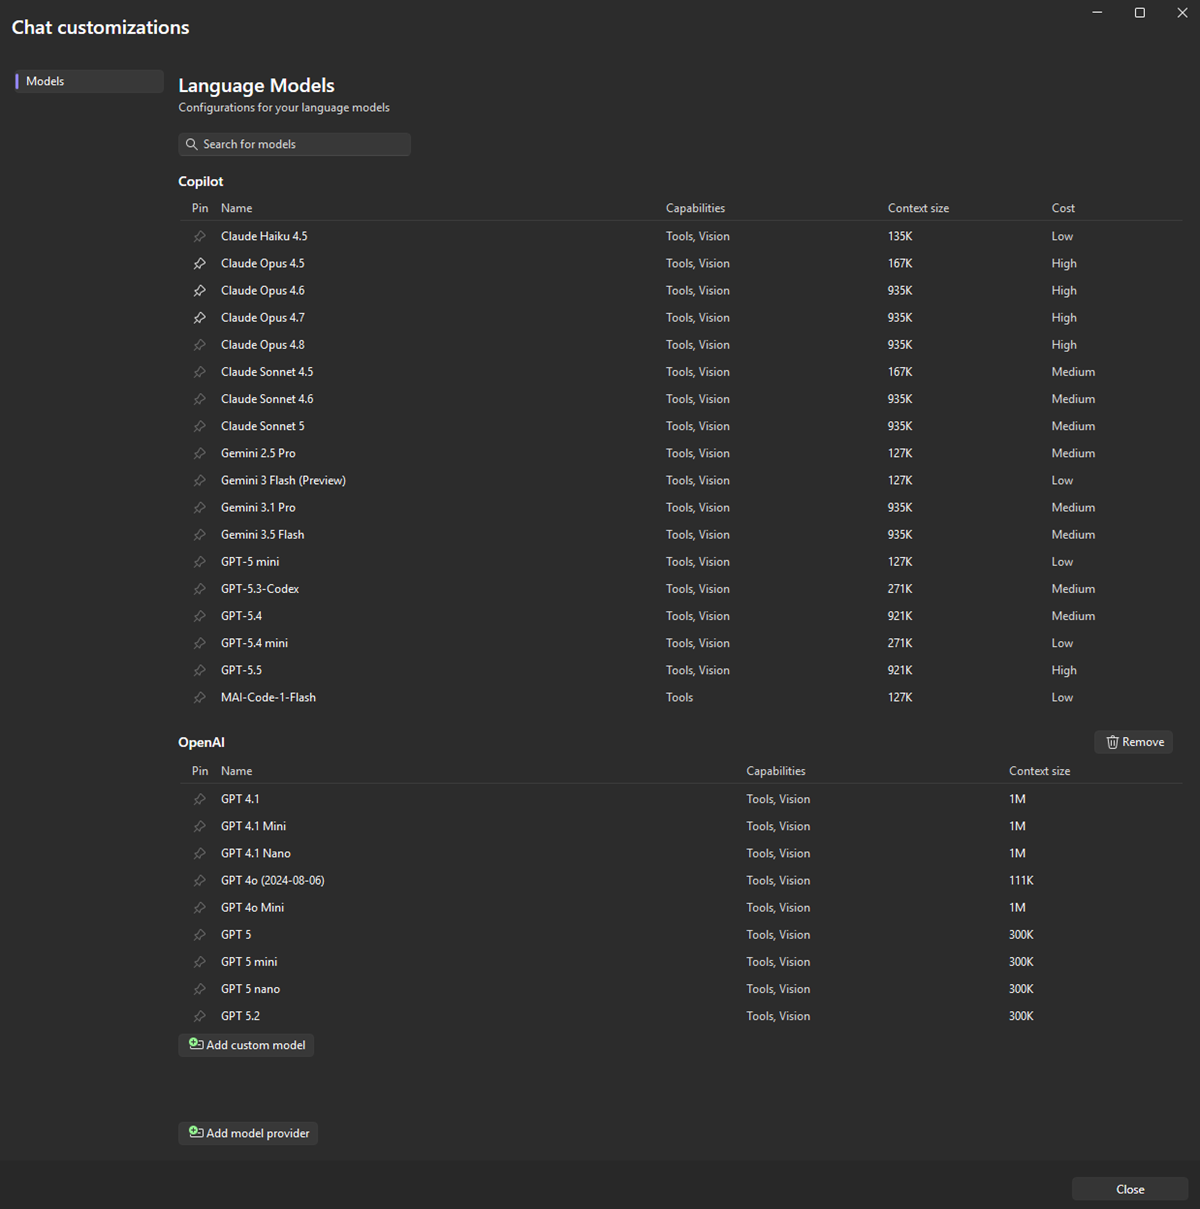Unpin the Claude Opus 4.7 model
Screen dimensions: 1200x1209
[199, 318]
